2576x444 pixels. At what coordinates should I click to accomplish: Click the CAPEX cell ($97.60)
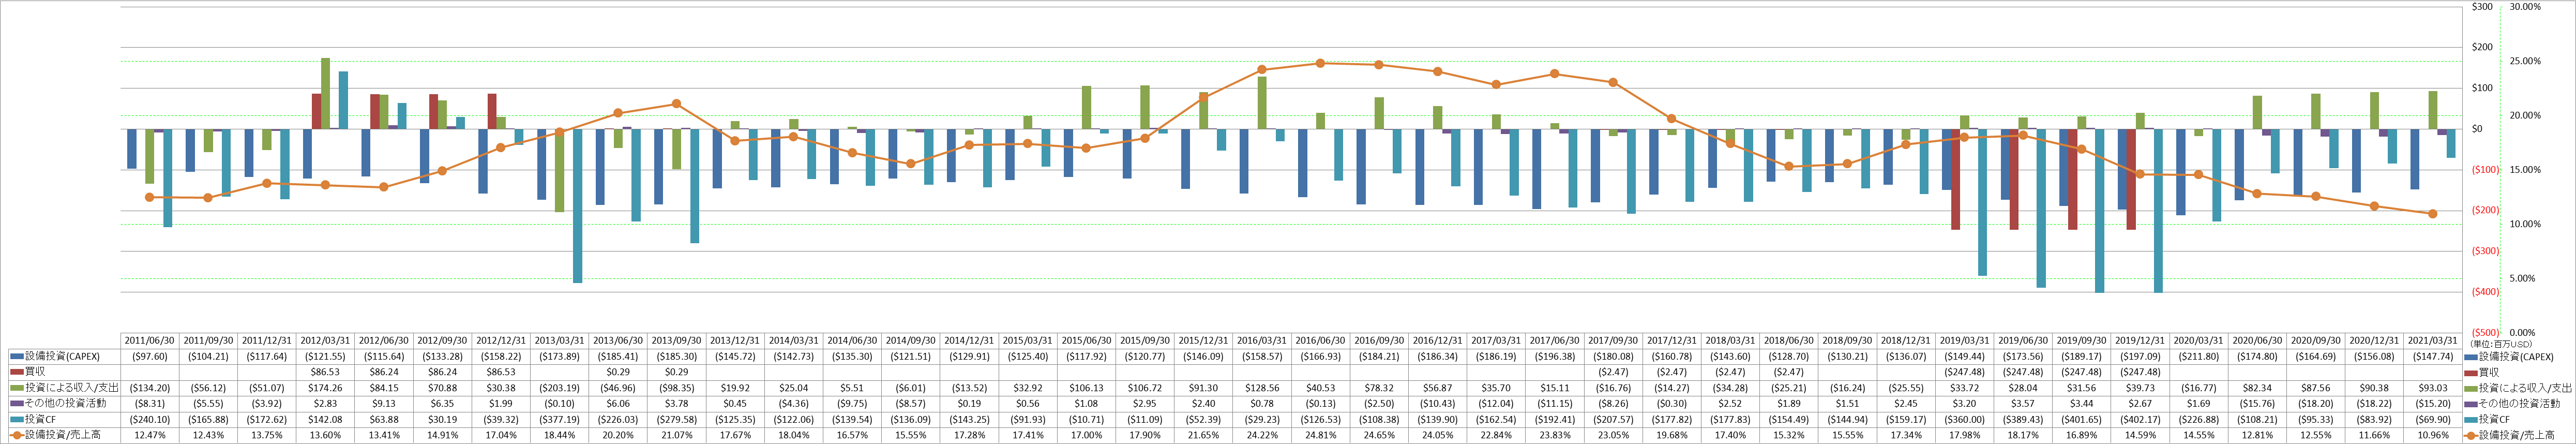[151, 357]
